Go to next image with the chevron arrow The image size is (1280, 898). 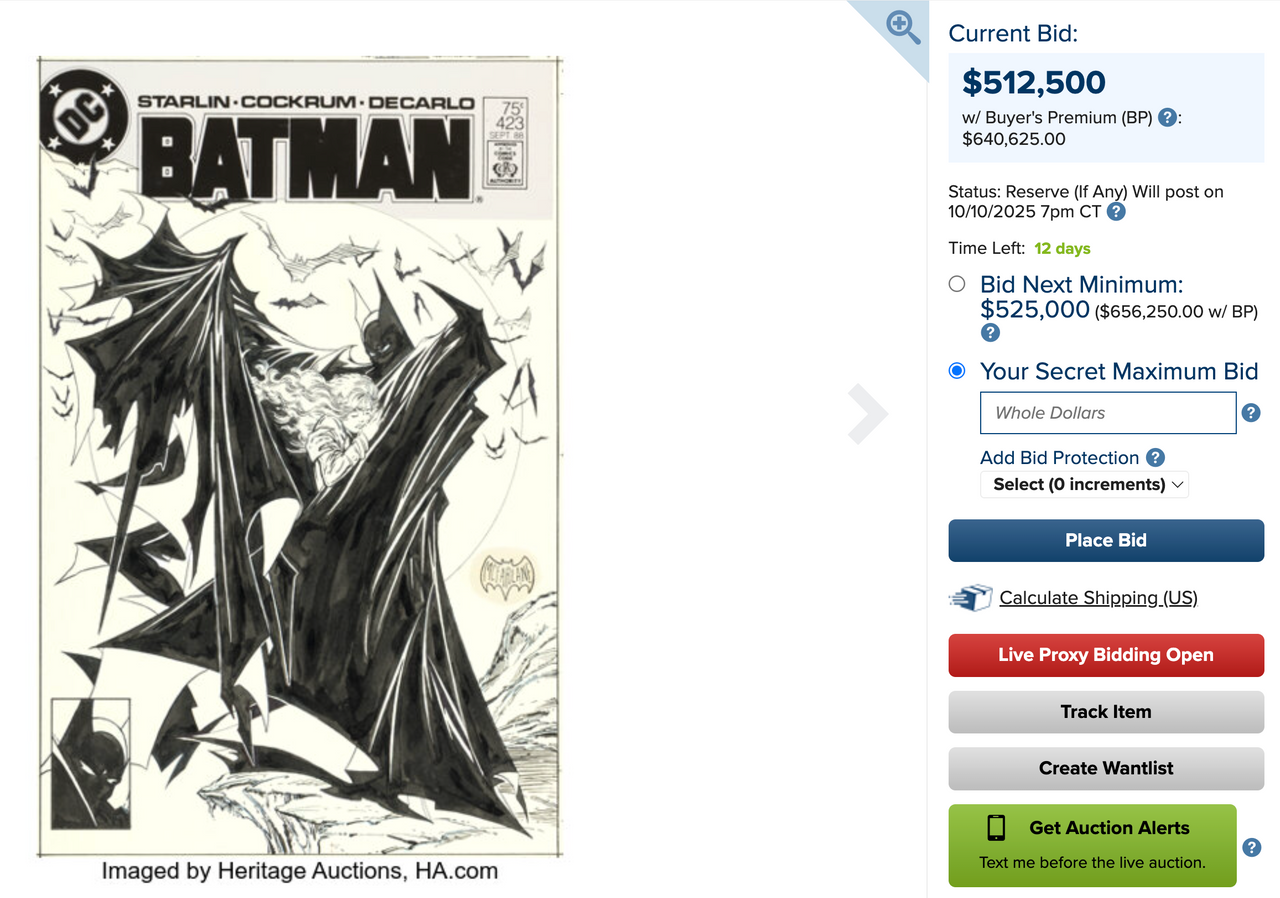pos(867,413)
